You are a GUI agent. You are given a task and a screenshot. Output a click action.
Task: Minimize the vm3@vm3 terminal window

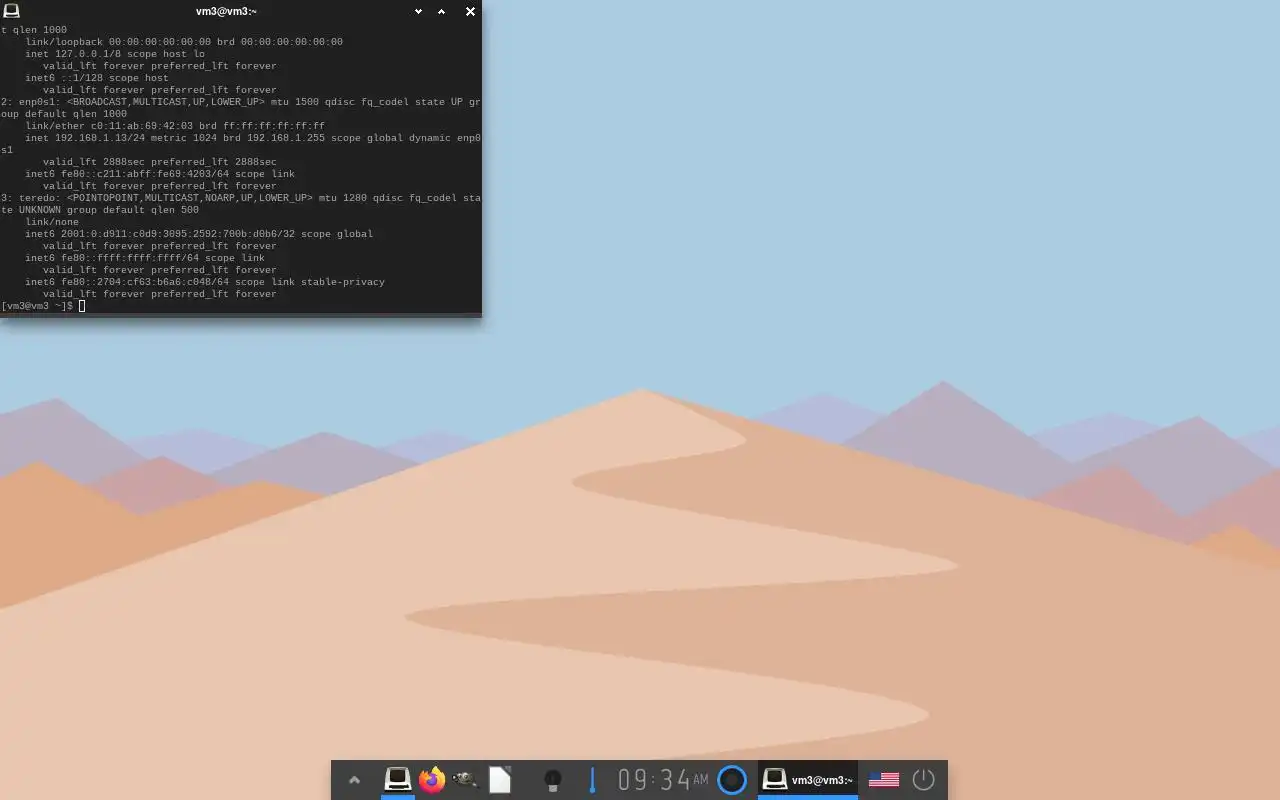point(418,11)
